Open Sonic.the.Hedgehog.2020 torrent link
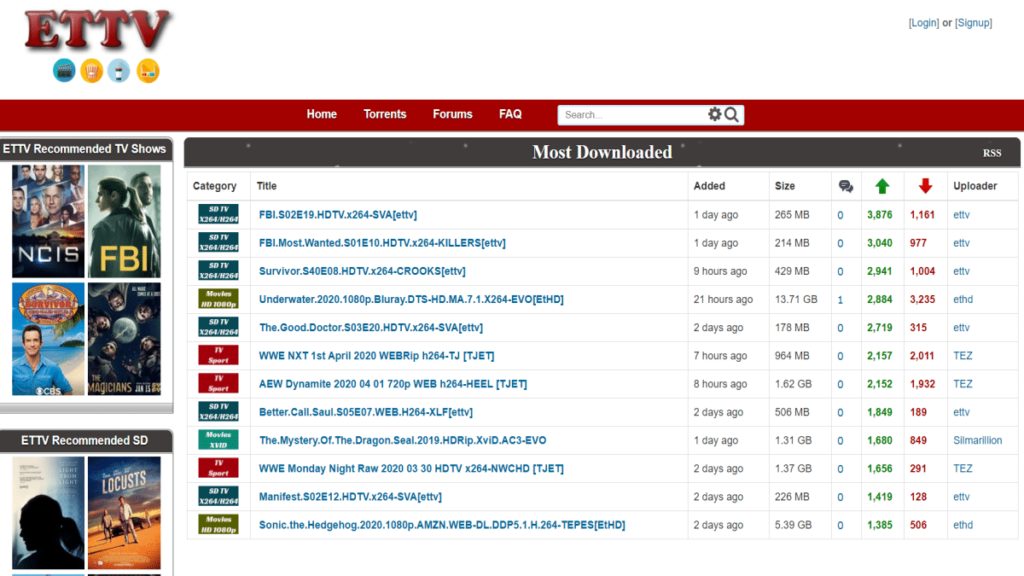 pyautogui.click(x=442, y=524)
